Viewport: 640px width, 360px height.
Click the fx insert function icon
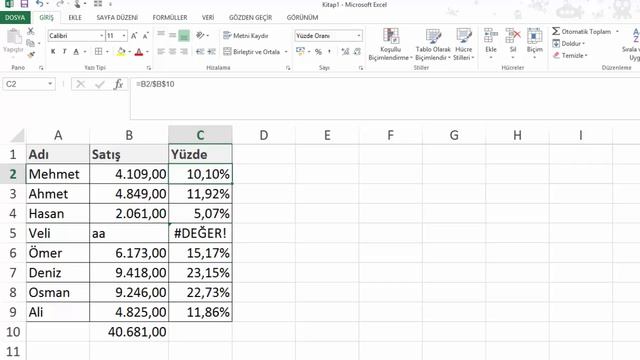coord(118,84)
